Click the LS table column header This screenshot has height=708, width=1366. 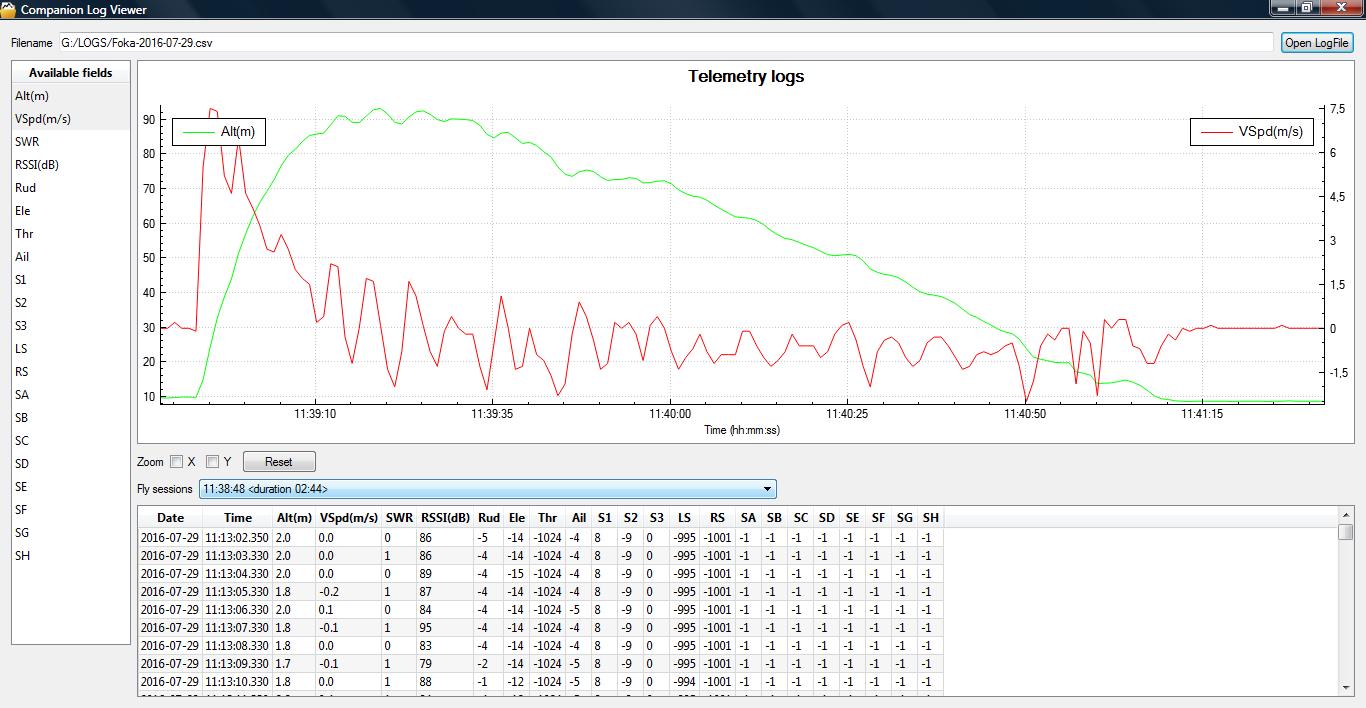[684, 518]
